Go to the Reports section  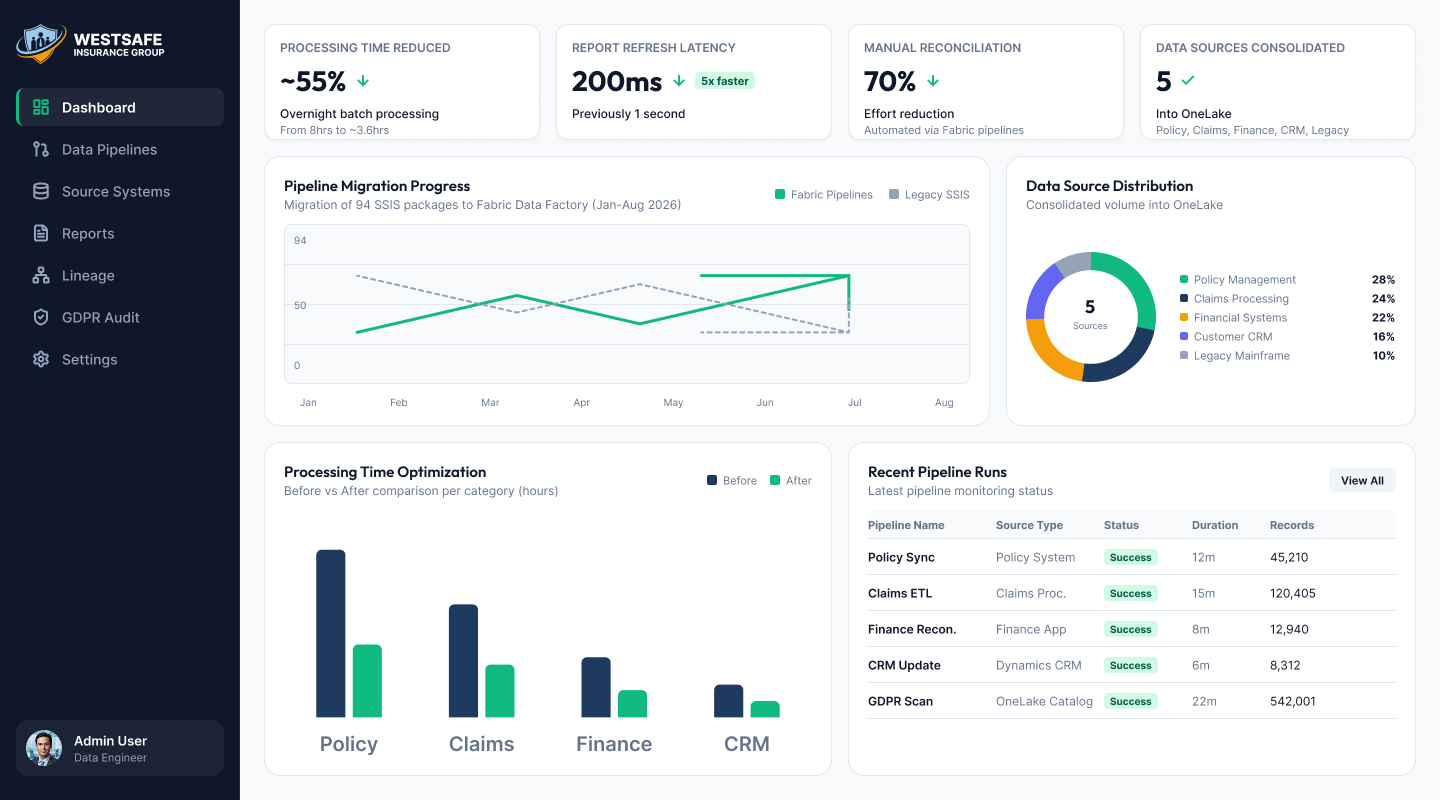[120, 233]
